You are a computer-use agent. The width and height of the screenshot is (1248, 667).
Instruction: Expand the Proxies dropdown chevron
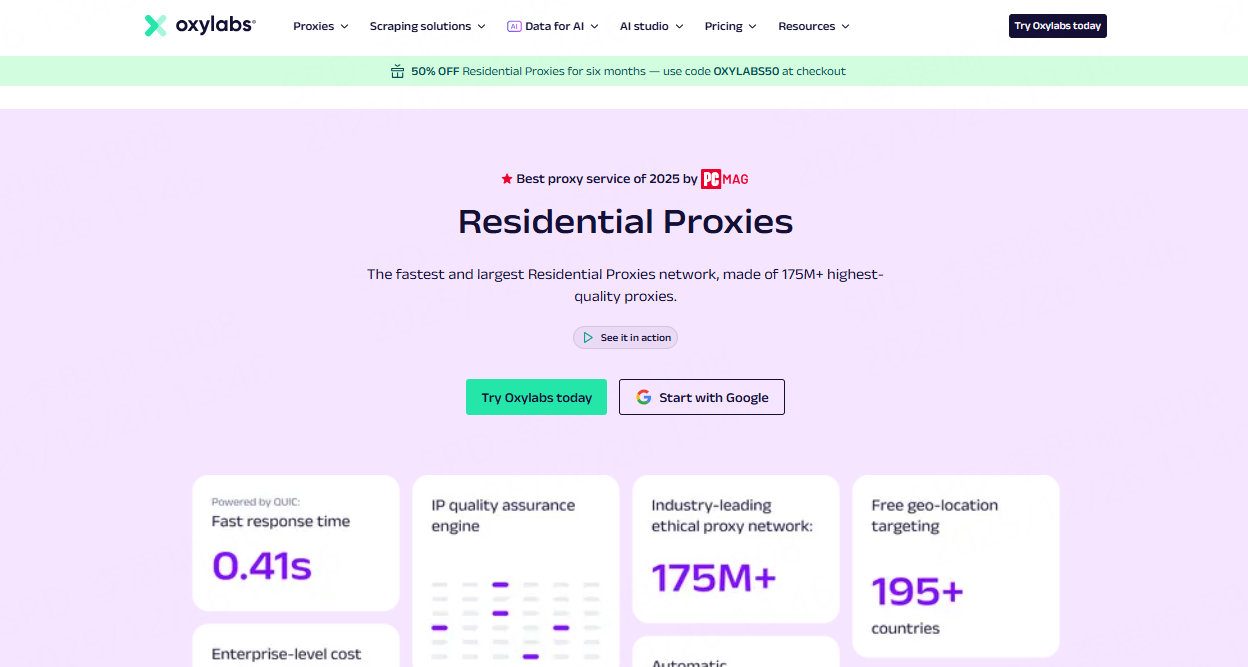(345, 27)
